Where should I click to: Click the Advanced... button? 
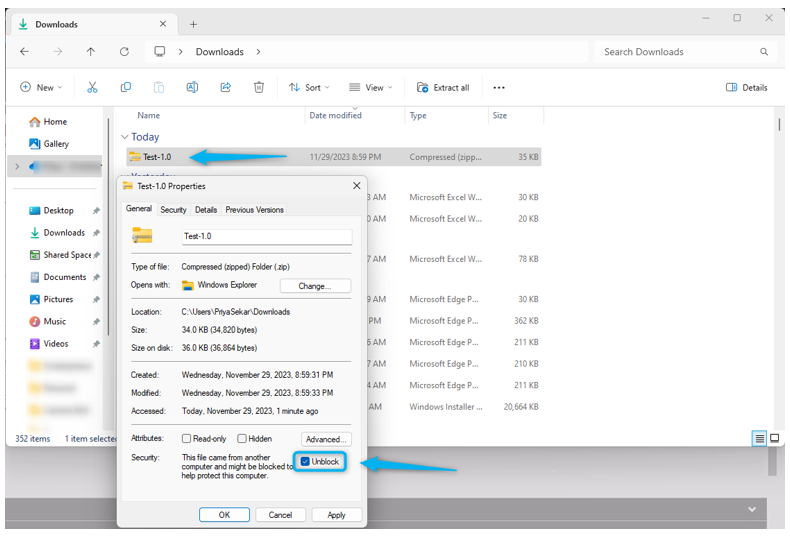(326, 439)
